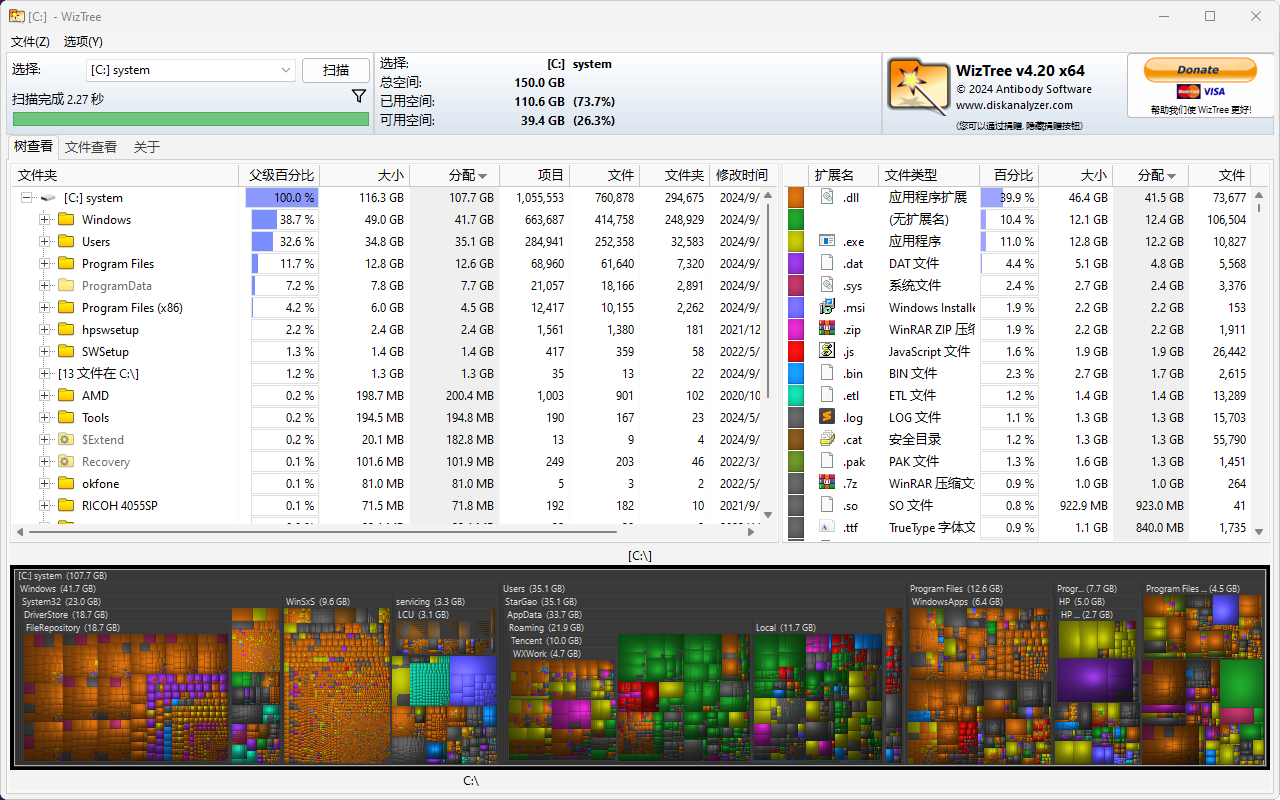Click the .sys file type icon
The height and width of the screenshot is (800, 1280).
tap(827, 286)
